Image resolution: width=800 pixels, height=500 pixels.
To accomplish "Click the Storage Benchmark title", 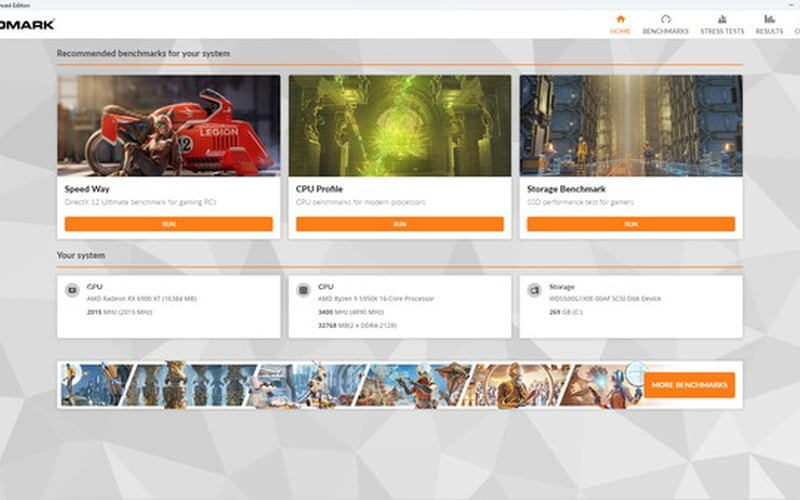I will click(566, 189).
